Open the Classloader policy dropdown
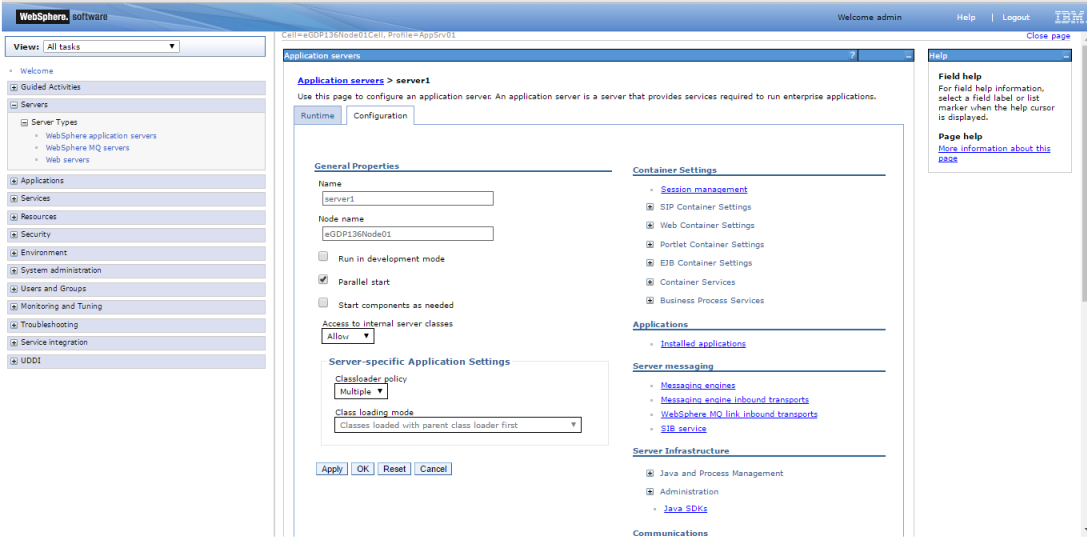The height and width of the screenshot is (543, 1087). (x=360, y=392)
